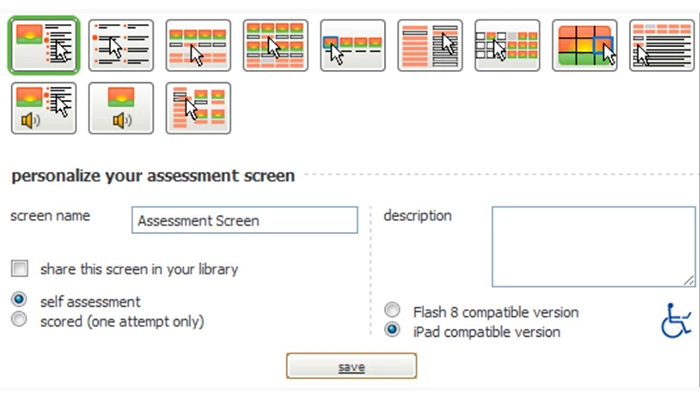Choose scored (one attempt only) option
Viewport: 700px width, 400px height.
pos(19,320)
